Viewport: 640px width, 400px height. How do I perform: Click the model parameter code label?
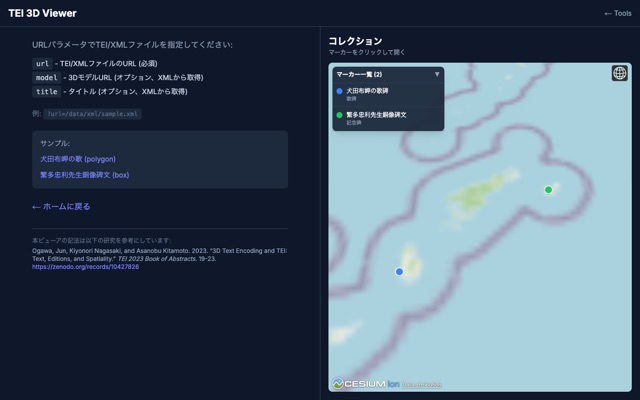[x=47, y=78]
